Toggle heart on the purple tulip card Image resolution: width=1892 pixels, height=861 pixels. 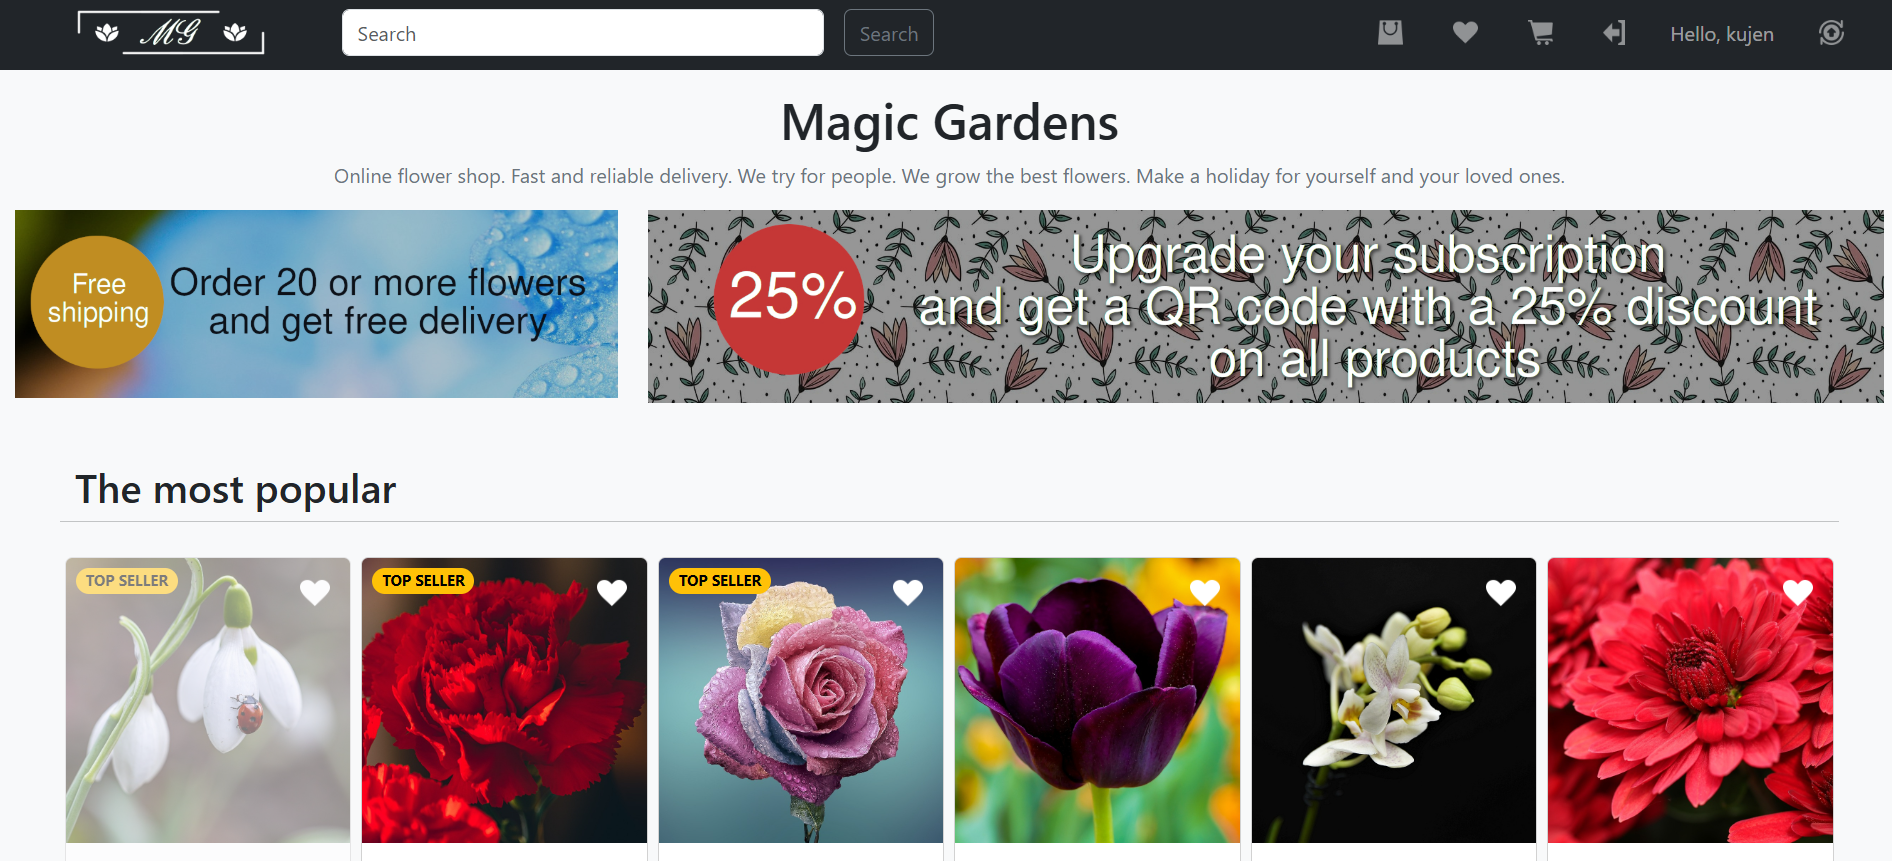[1205, 592]
